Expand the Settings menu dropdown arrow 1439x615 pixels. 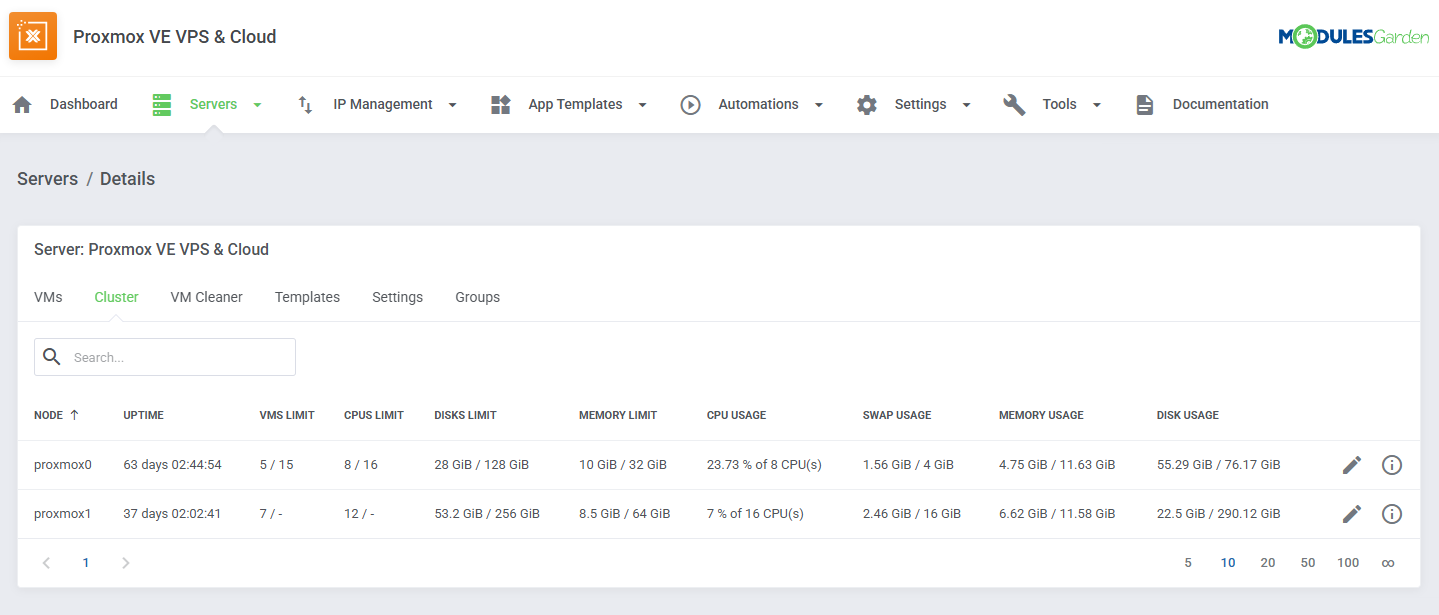coord(966,105)
